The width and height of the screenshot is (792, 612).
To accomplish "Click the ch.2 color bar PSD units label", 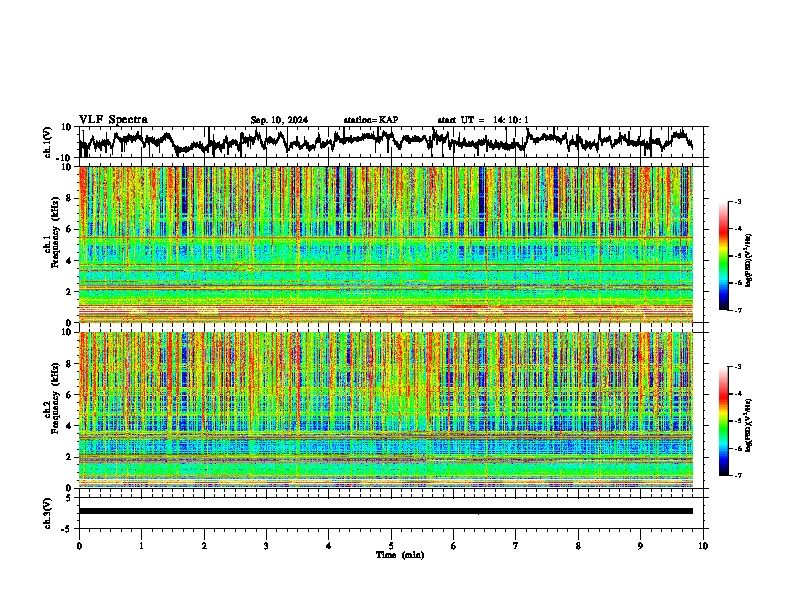I will 749,426.
